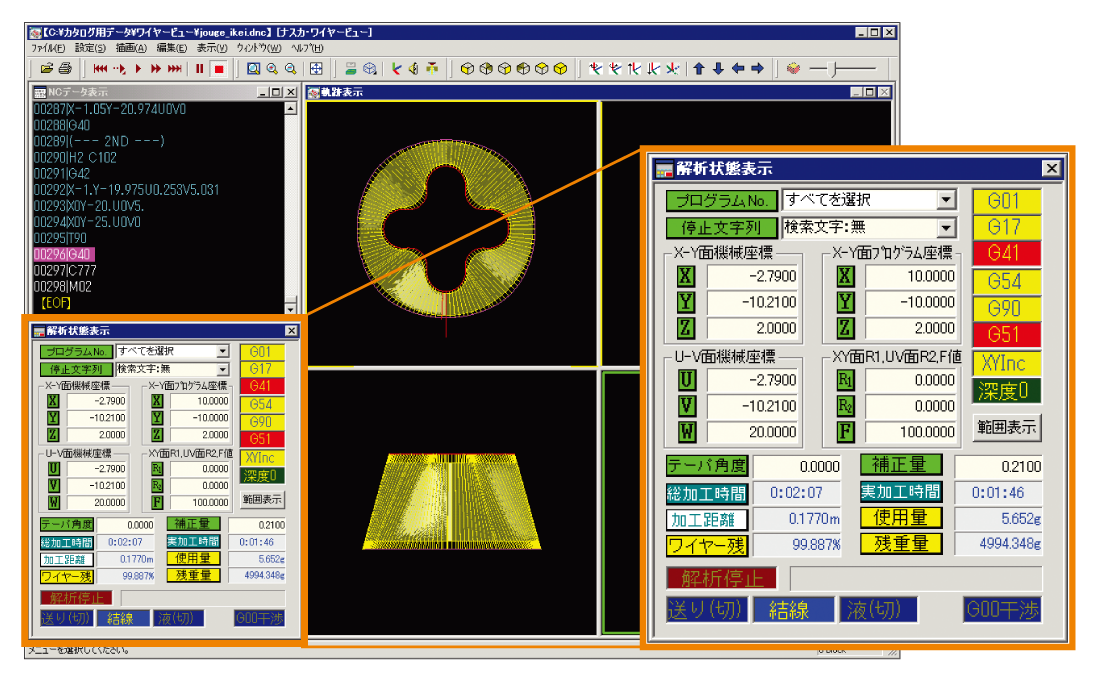Screen dimensions: 1094x680
Task: Click NC data list scroll-down arrow
Action: (x=291, y=308)
